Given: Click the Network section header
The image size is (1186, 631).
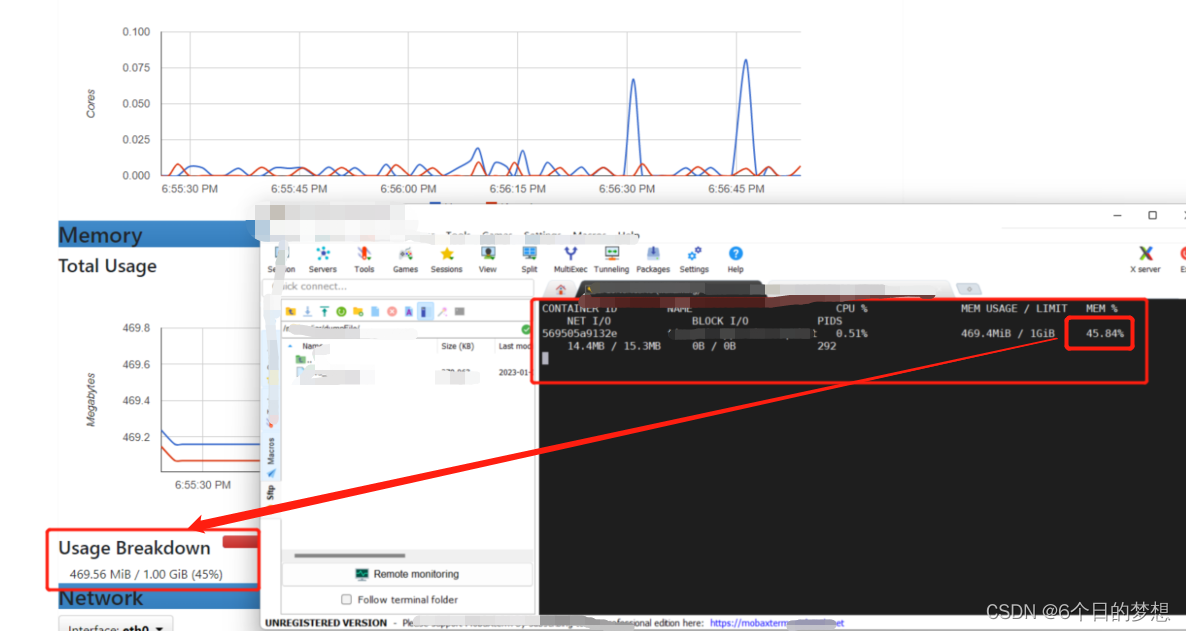Looking at the screenshot, I should pyautogui.click(x=160, y=598).
